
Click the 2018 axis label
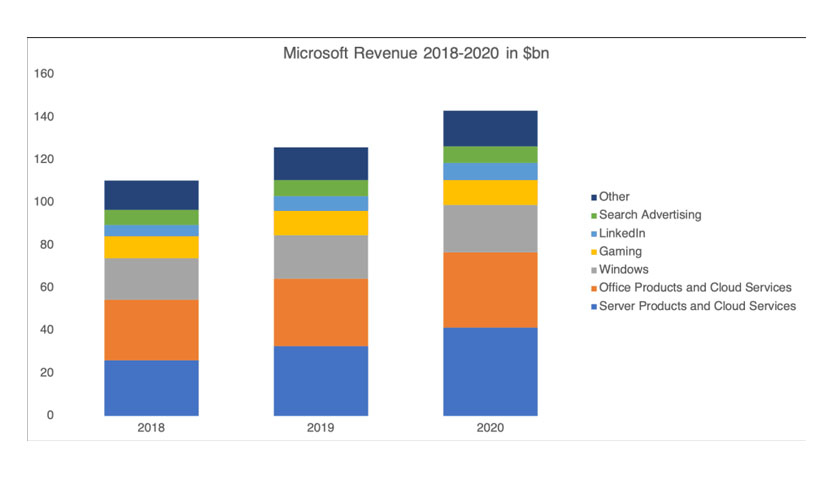coord(151,428)
